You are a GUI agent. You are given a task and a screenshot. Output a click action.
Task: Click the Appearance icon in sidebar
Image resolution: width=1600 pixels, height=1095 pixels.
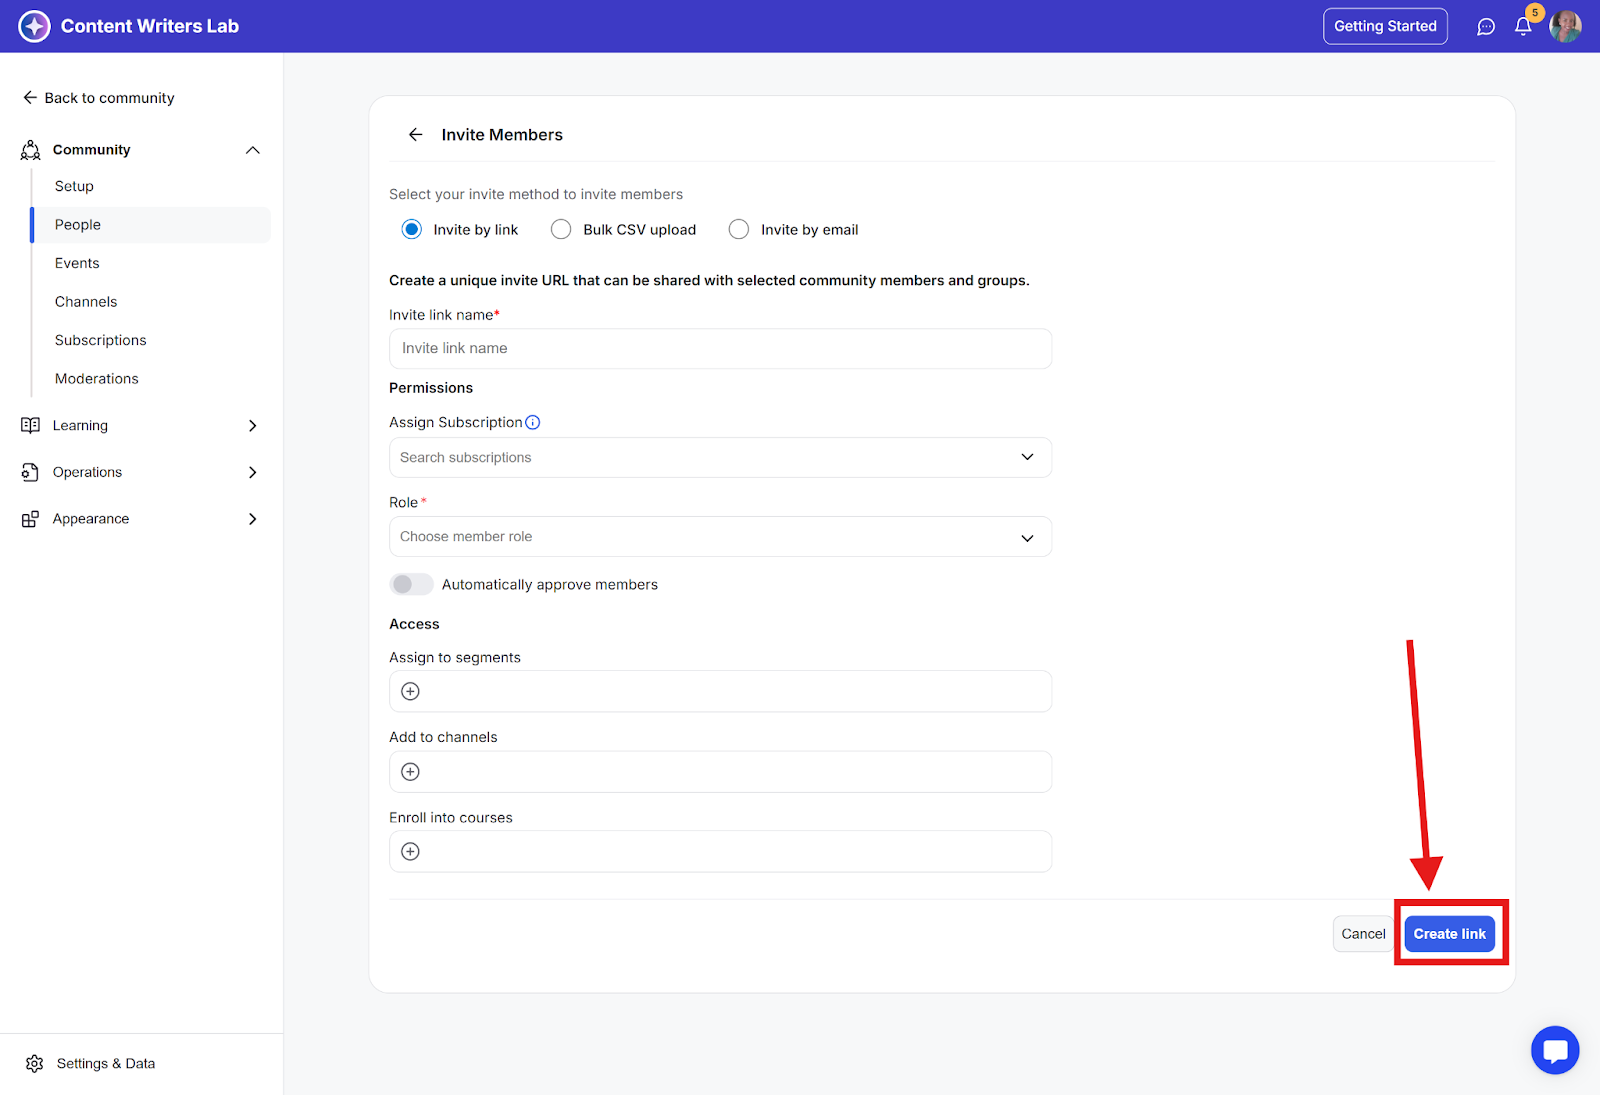click(31, 519)
